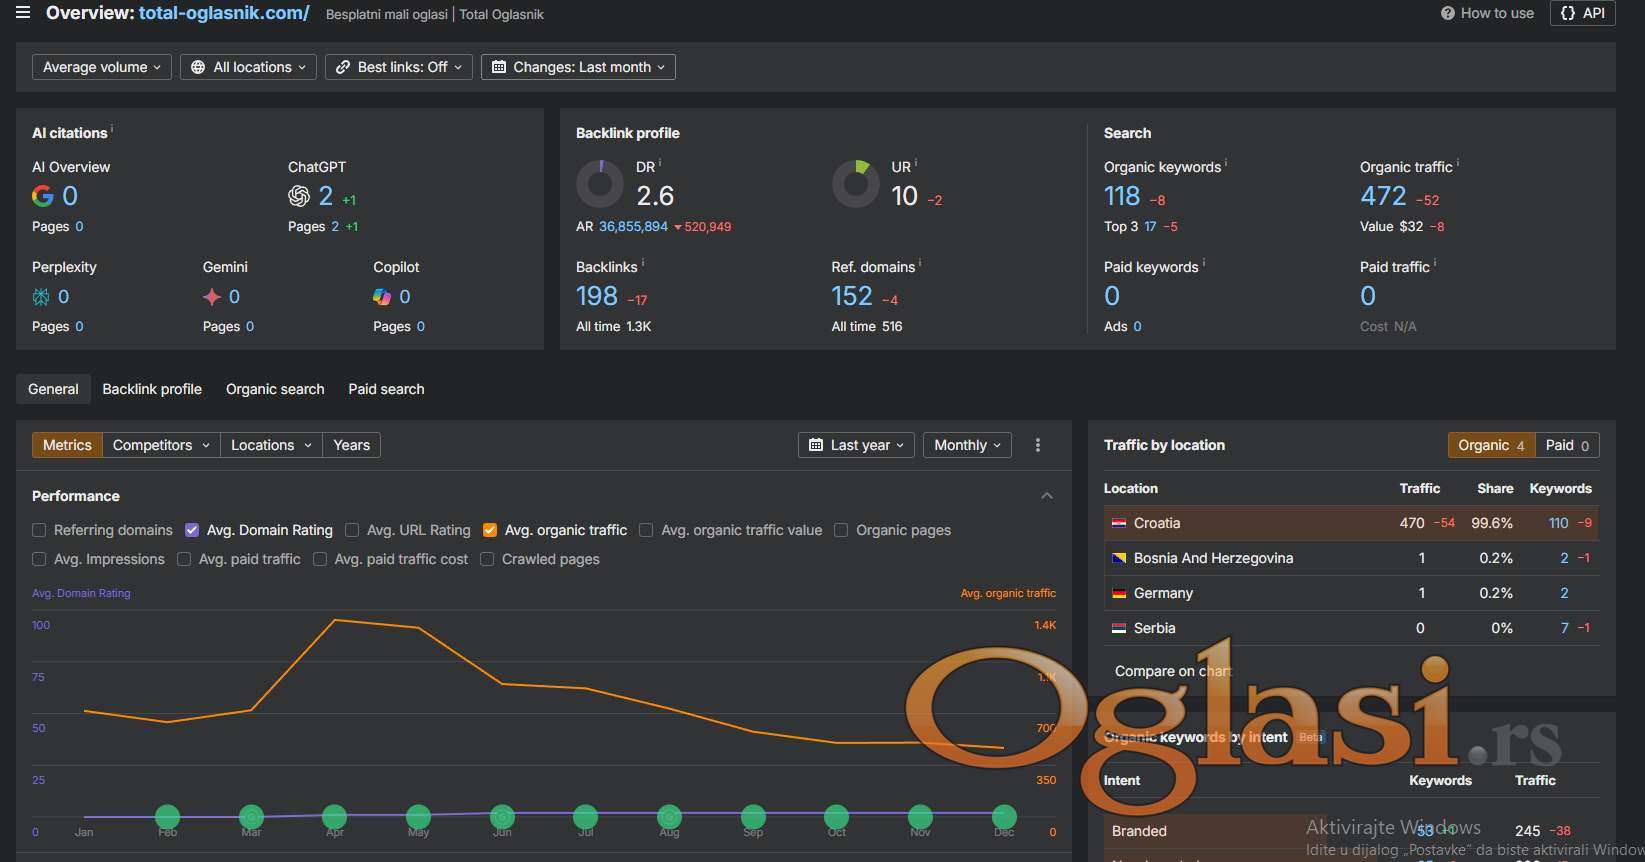Open the total-oglasnik.com/ domain link
The image size is (1645, 862).
(224, 13)
